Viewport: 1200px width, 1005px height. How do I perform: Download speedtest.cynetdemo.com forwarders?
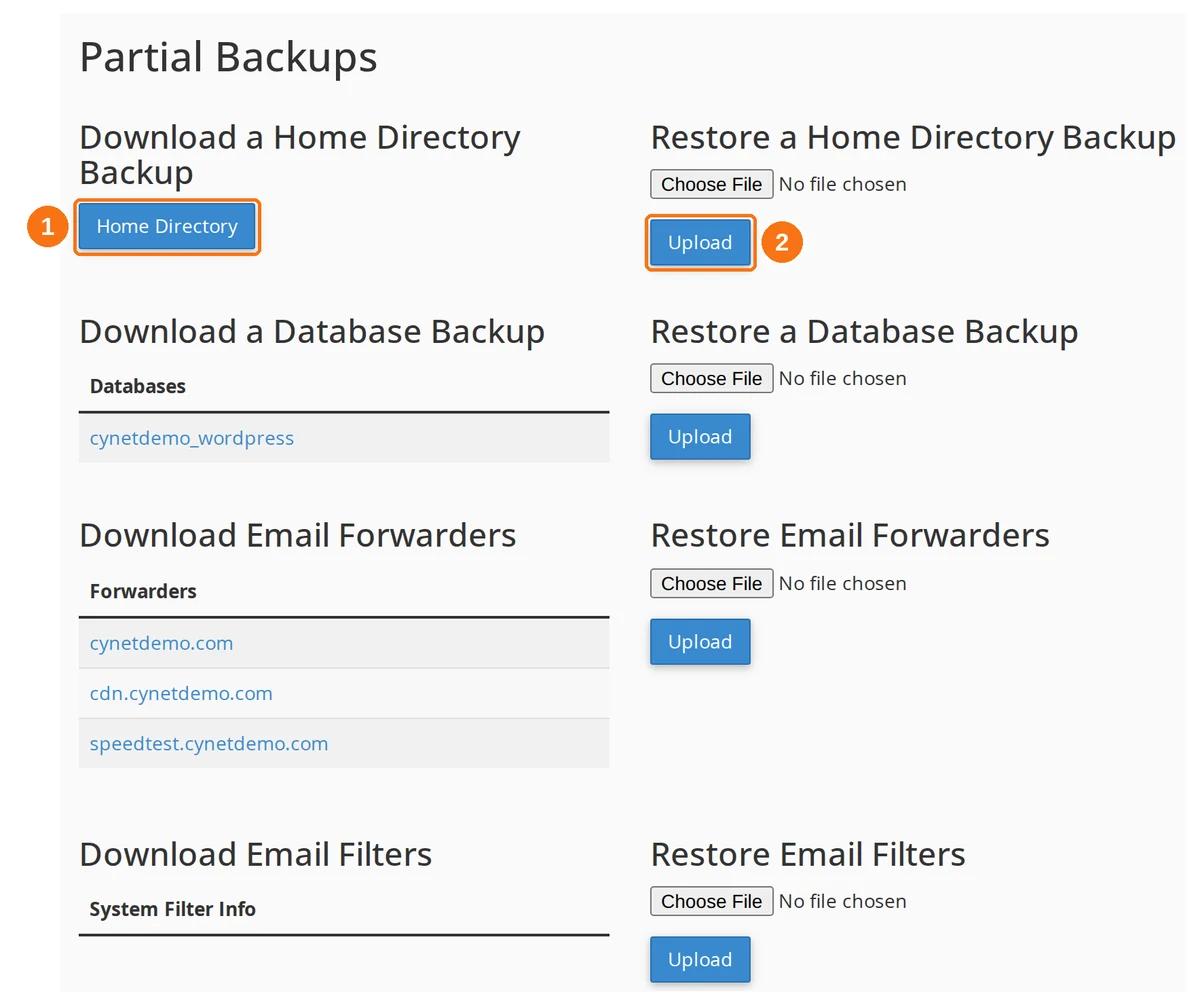209,744
